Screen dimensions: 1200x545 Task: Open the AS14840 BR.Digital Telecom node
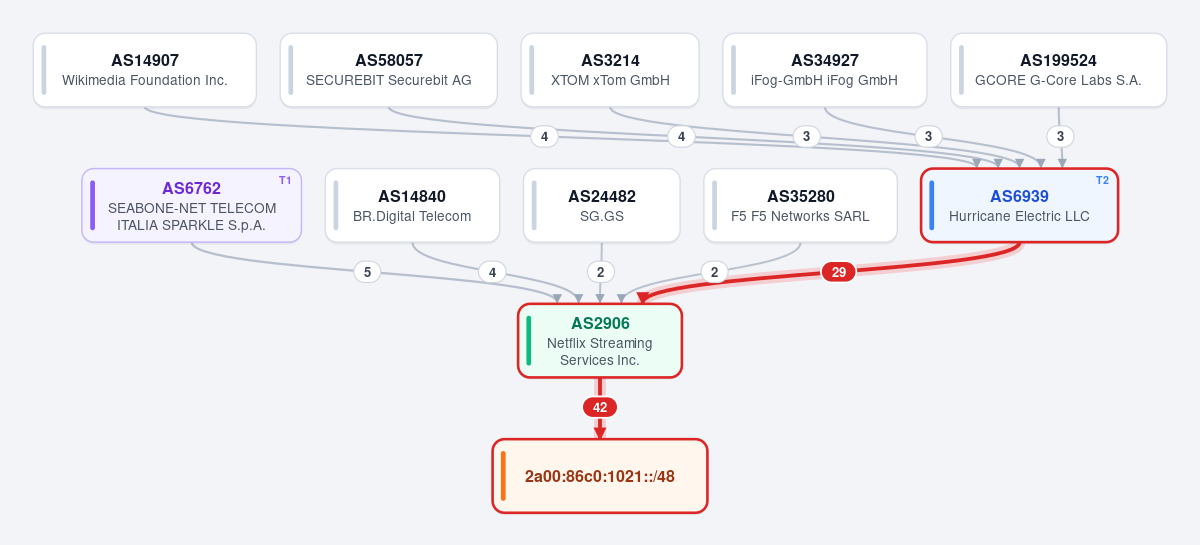(x=412, y=205)
